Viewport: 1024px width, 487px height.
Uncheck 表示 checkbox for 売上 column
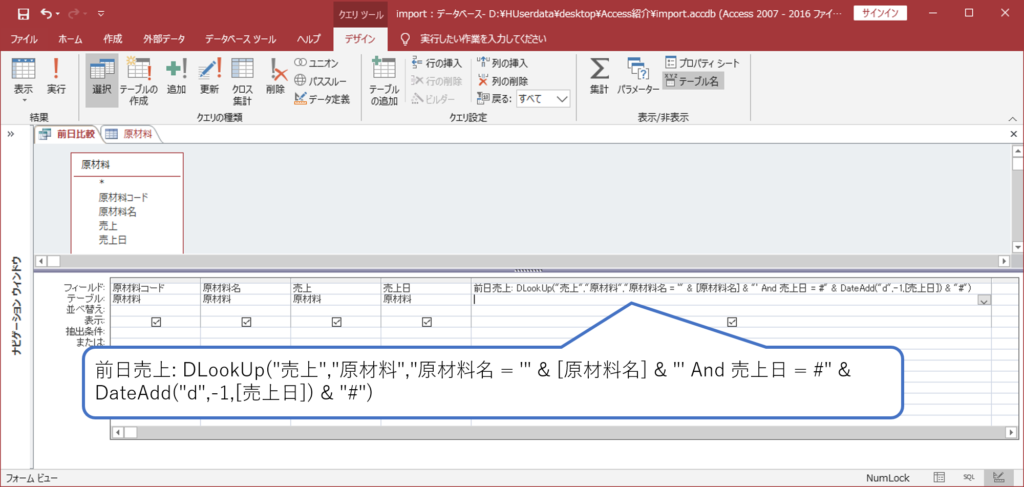(x=336, y=321)
